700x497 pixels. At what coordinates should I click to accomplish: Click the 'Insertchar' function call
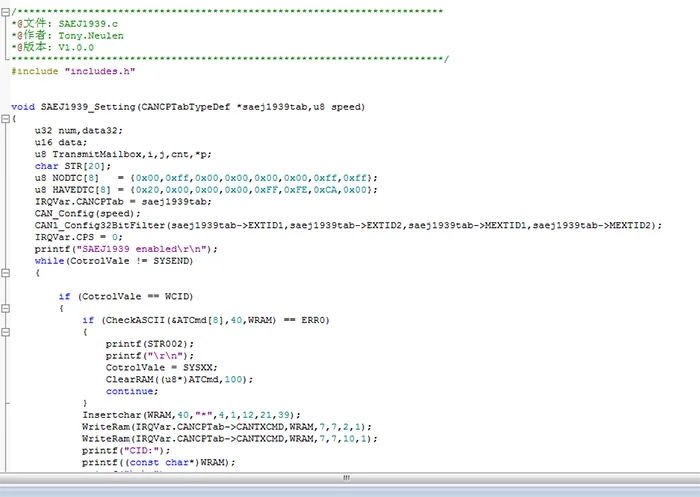point(112,415)
